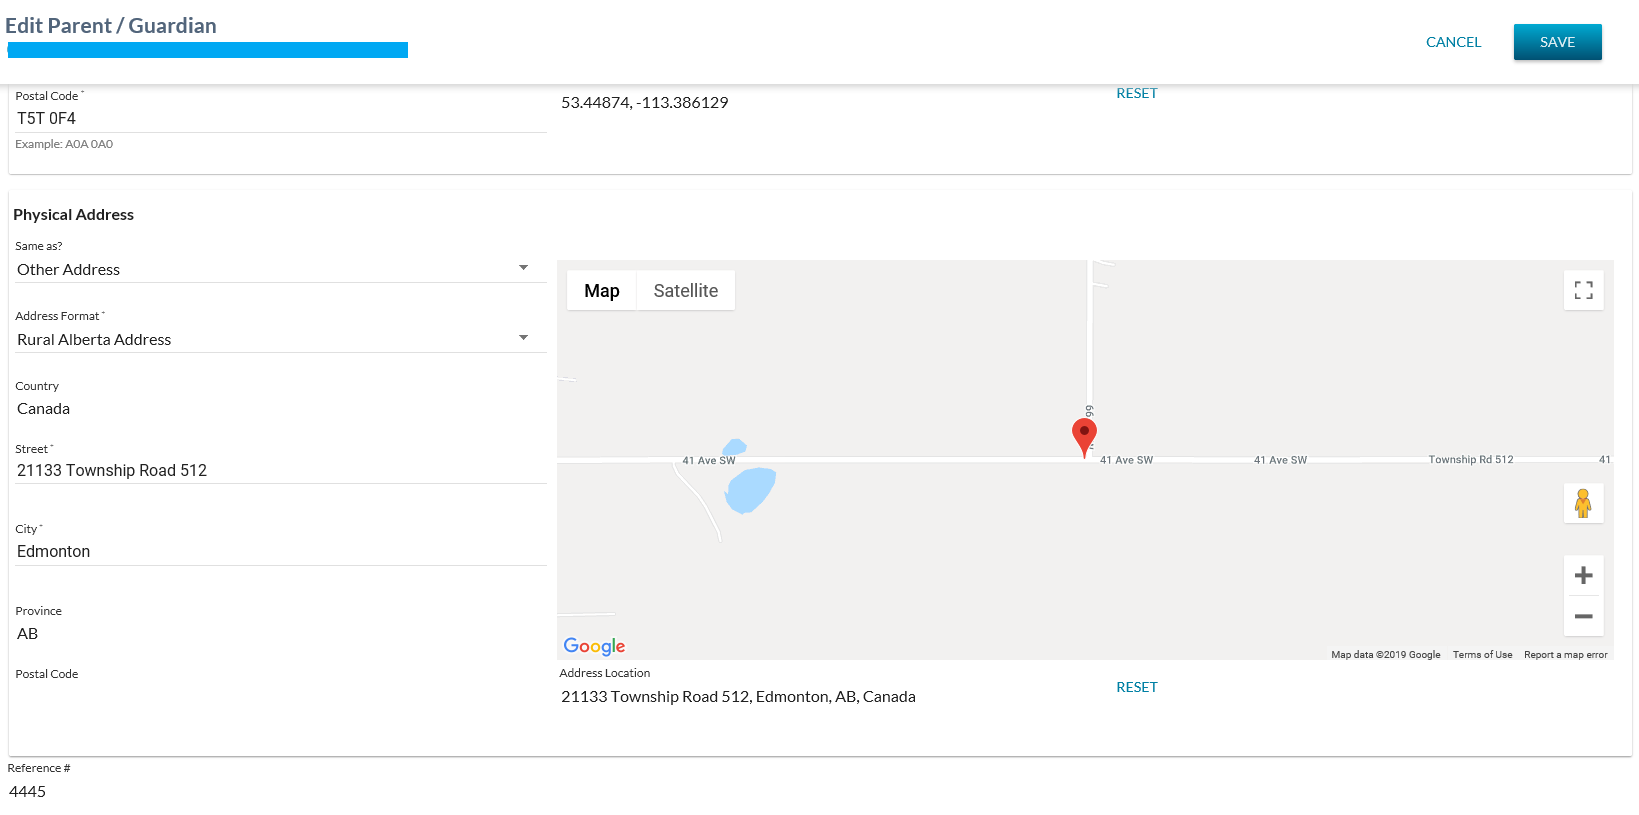Click Report a map error link
Screen dimensions: 1639x815
point(1565,655)
